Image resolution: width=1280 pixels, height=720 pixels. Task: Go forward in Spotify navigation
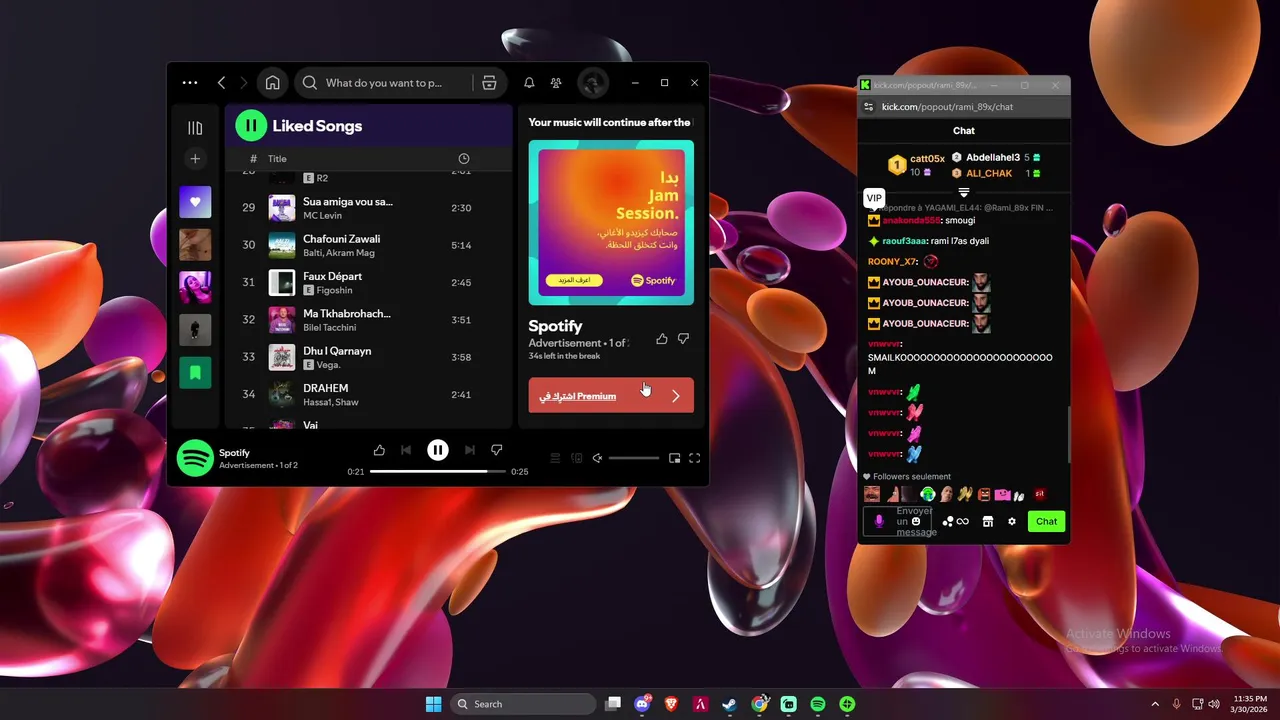click(243, 83)
